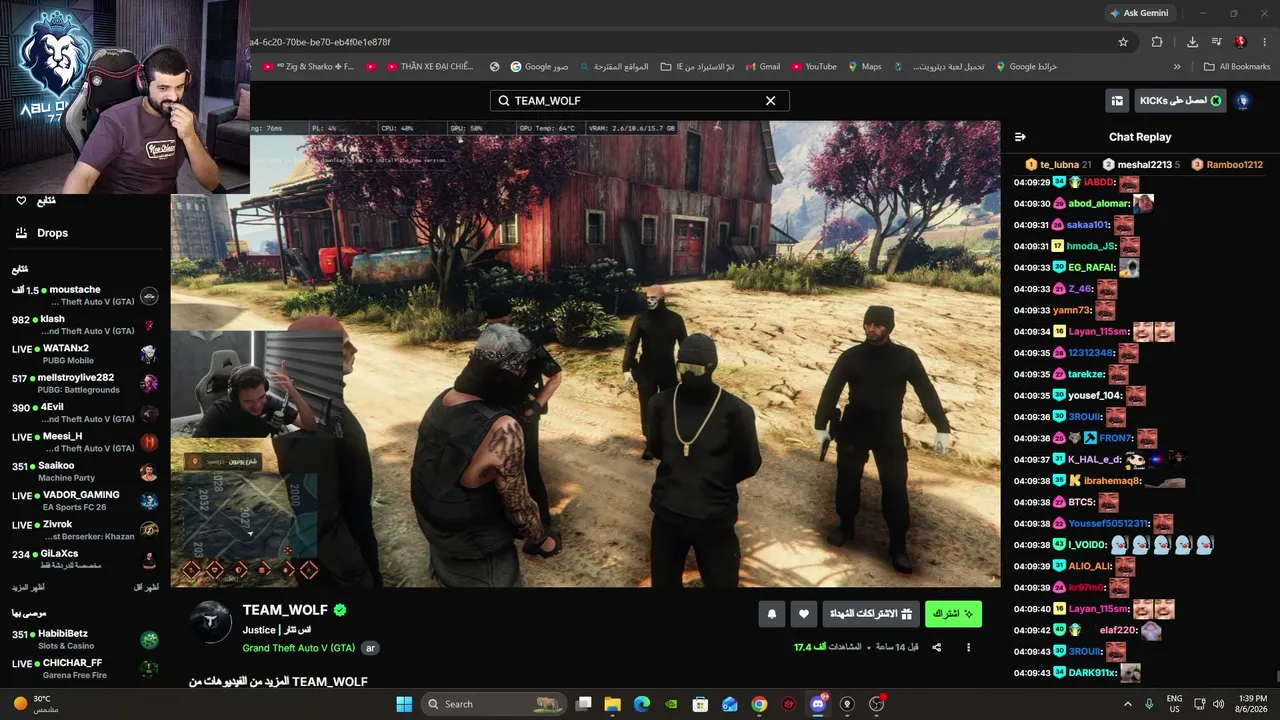Viewport: 1280px width, 720px height.
Task: Open the Chrome three-dot menu
Action: 1264,42
